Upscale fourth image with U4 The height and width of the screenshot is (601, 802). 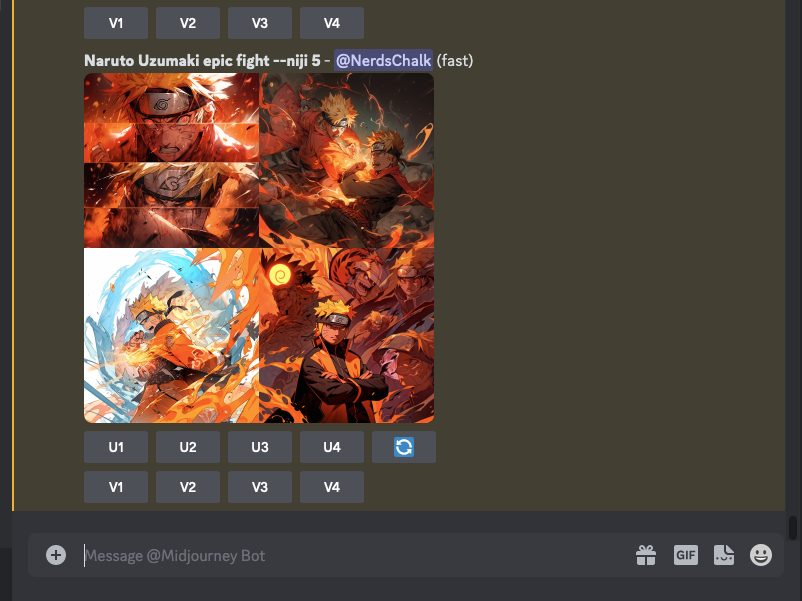point(331,447)
